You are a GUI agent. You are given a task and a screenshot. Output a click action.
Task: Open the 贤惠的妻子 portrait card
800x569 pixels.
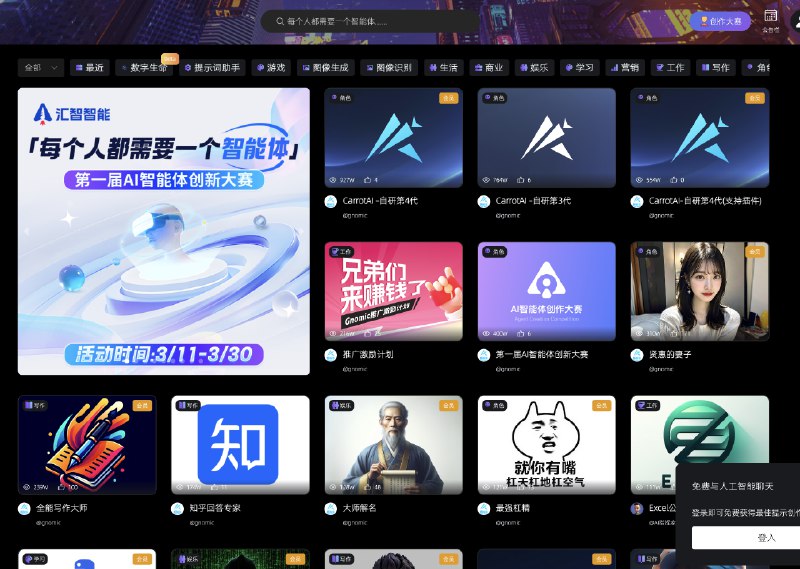pyautogui.click(x=699, y=291)
